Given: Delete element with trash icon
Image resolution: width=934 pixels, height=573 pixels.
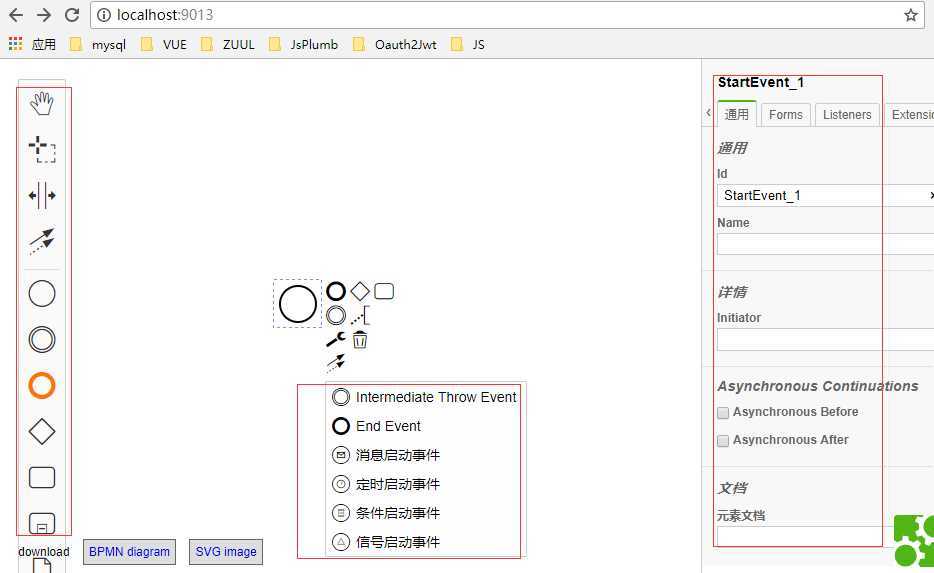Looking at the screenshot, I should [360, 340].
